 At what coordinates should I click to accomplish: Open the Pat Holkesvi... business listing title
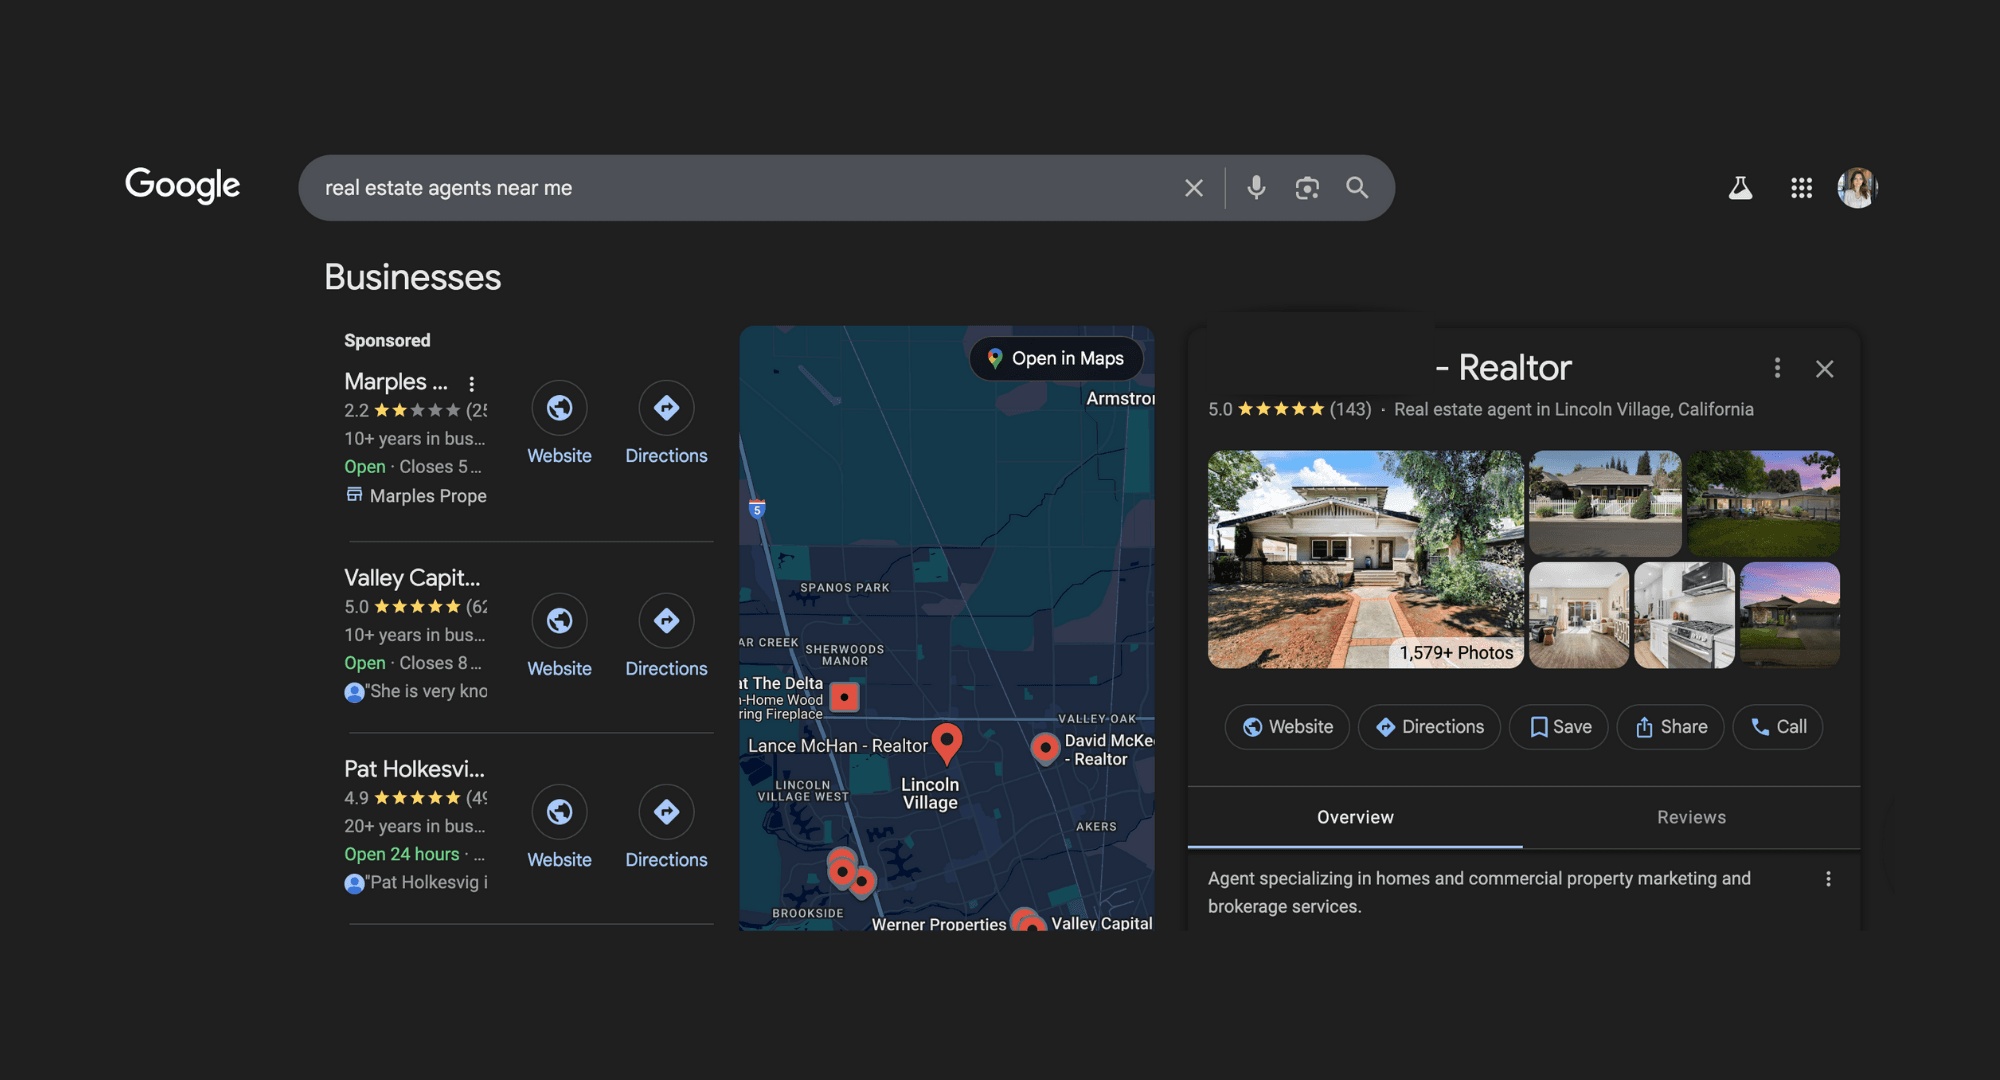click(414, 769)
